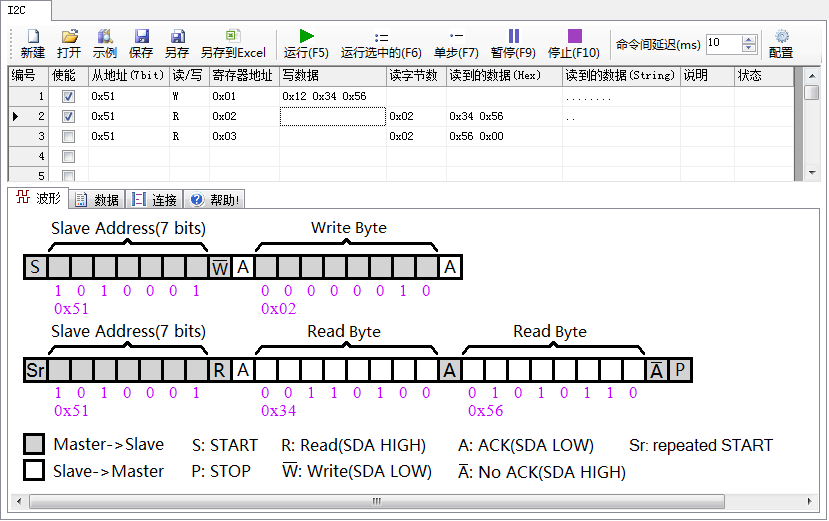Click the write data cell in row 2
This screenshot has width=829, height=521.
coord(332,117)
